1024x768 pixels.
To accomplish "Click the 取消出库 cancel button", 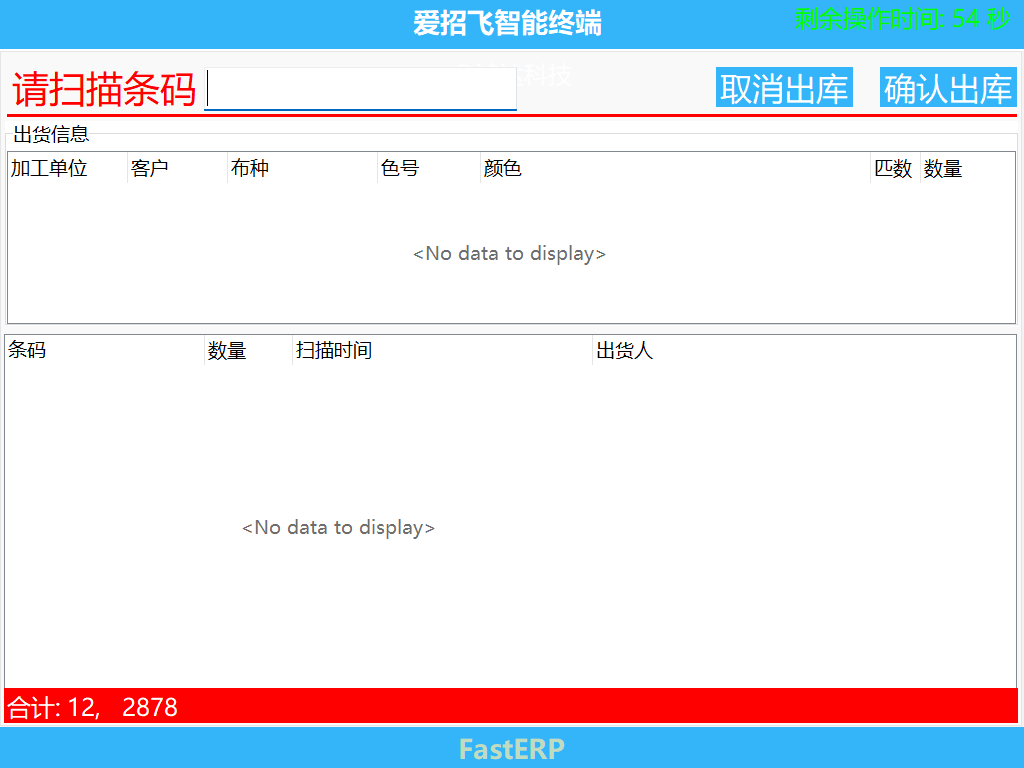I will click(784, 87).
